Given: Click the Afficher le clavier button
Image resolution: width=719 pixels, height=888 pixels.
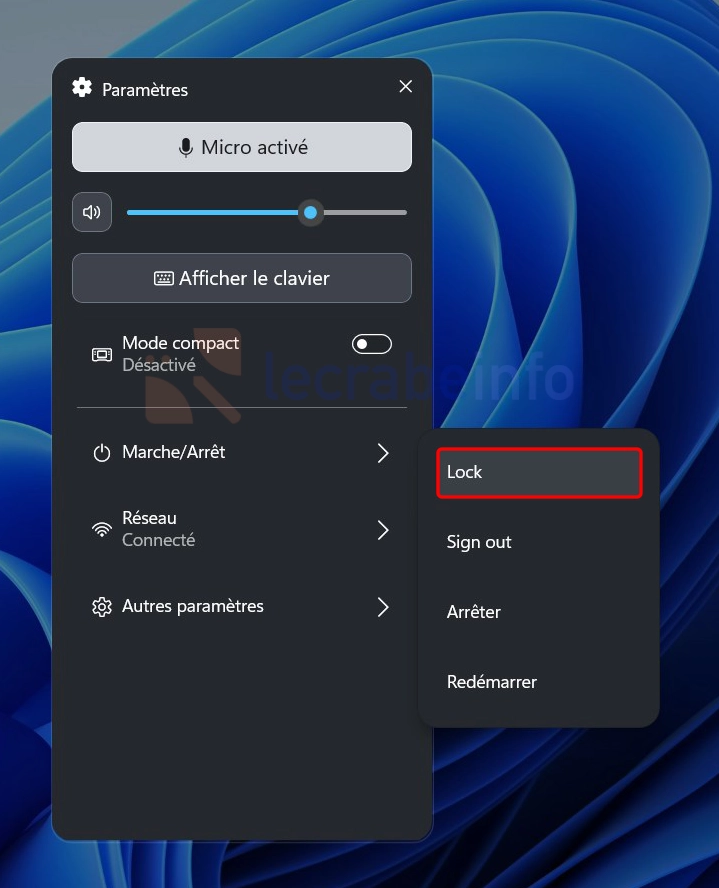Looking at the screenshot, I should point(242,278).
